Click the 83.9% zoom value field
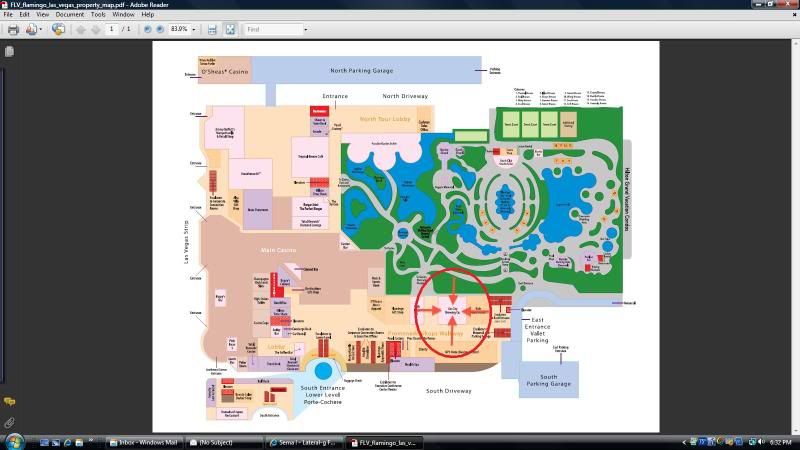Viewport: 800px width, 450px height. [x=180, y=29]
